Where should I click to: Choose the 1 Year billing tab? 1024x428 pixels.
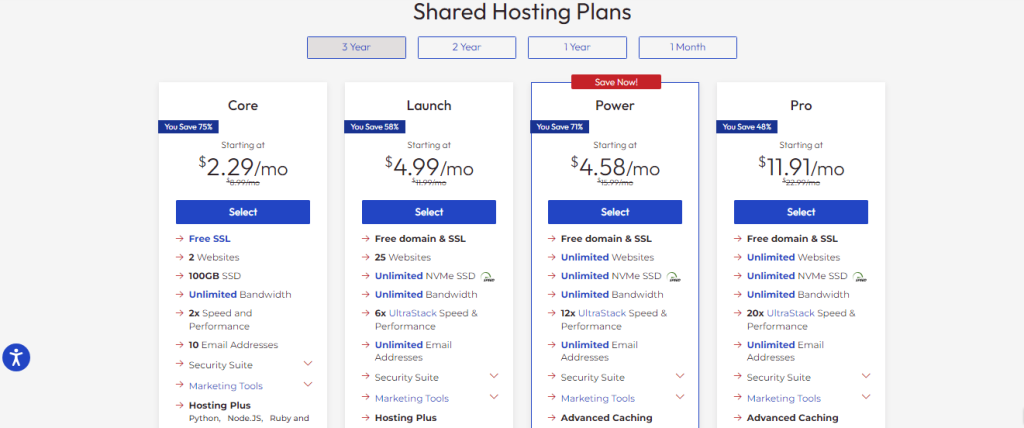point(577,47)
